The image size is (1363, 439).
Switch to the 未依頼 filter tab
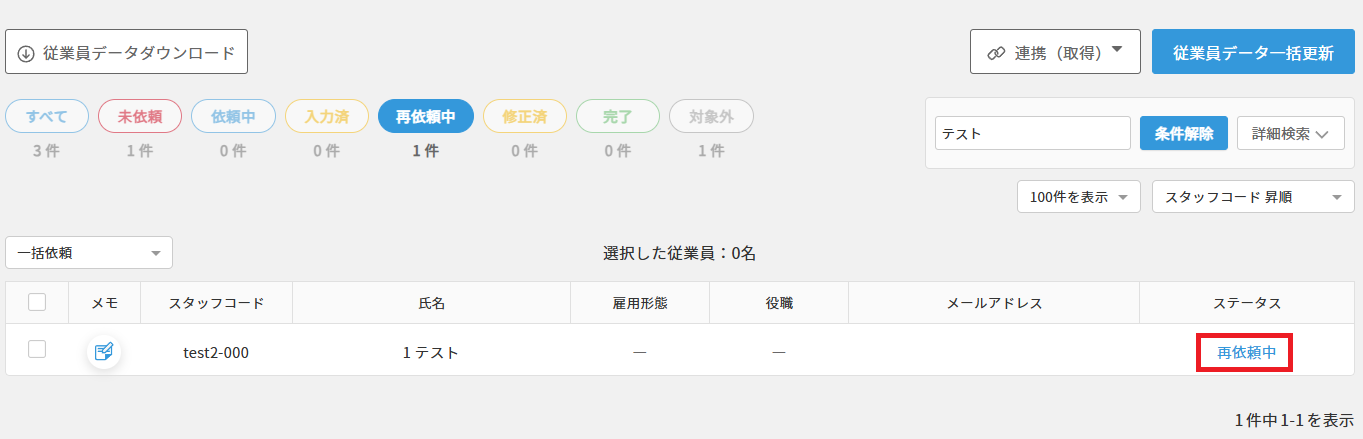(140, 117)
